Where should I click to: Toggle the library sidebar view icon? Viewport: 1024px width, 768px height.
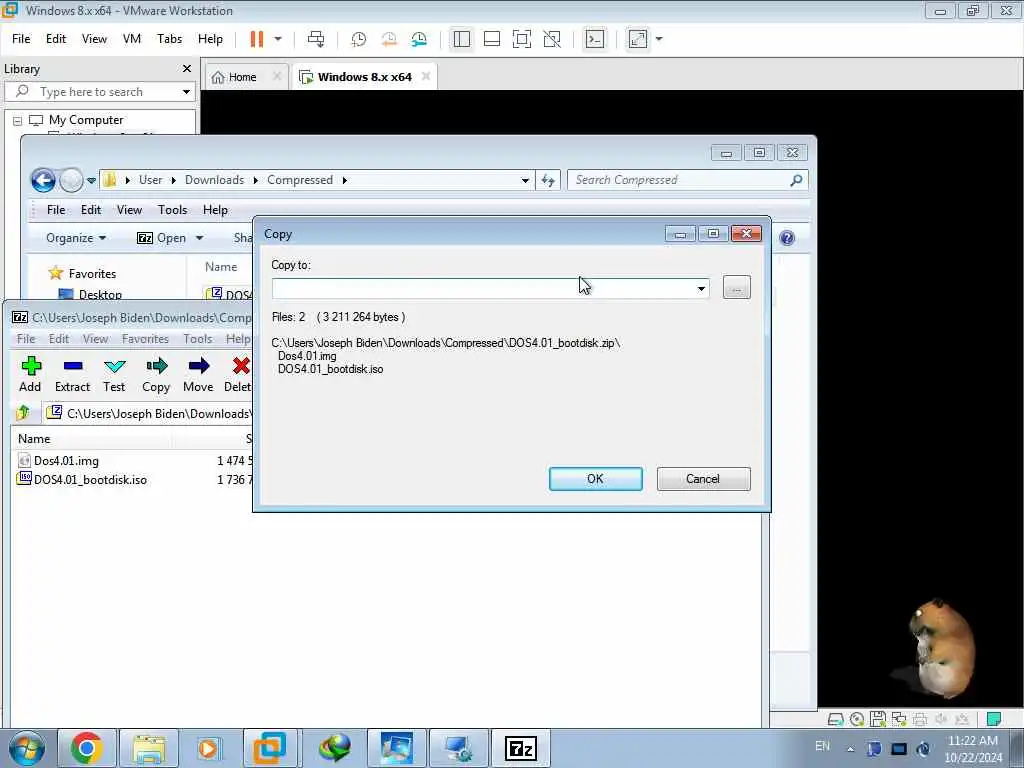462,39
